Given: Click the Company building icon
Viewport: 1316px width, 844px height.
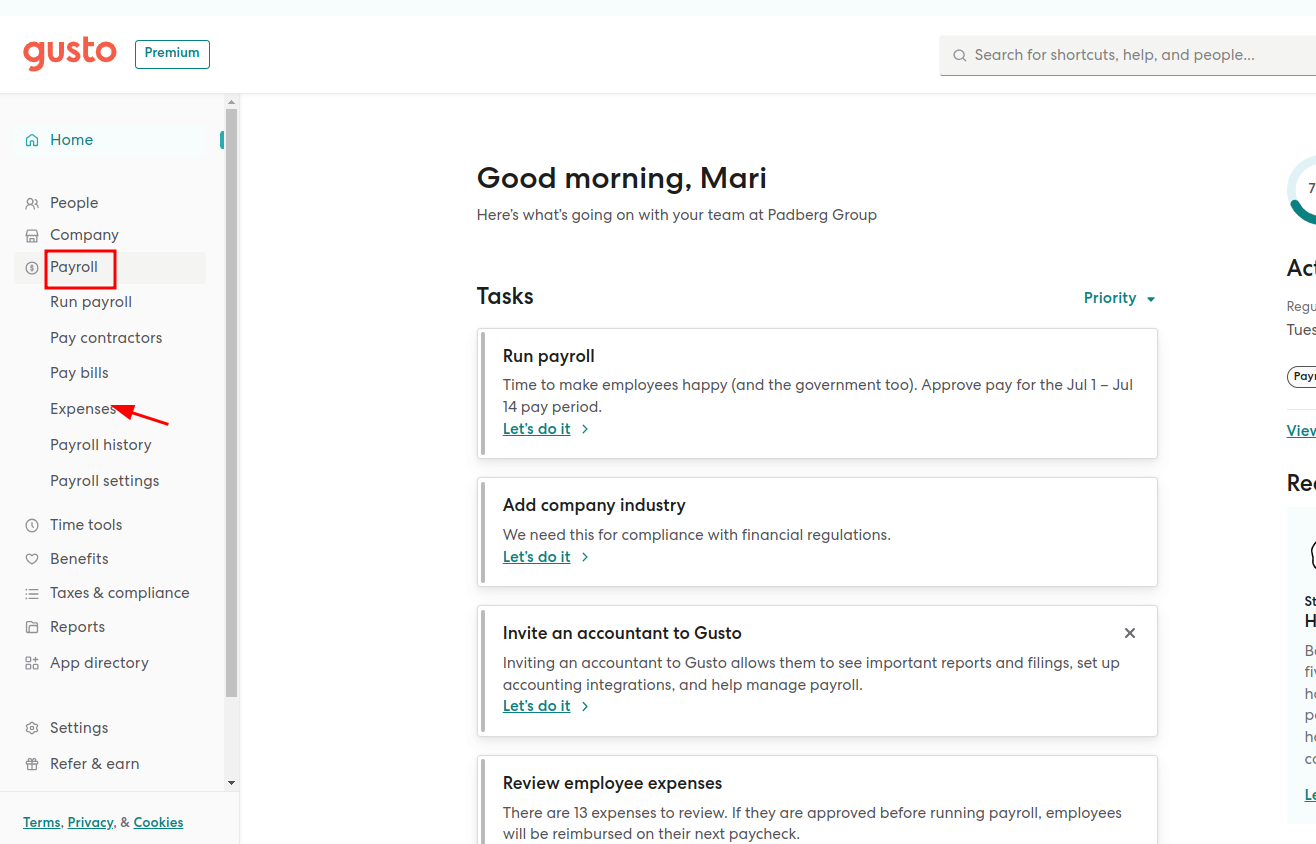Looking at the screenshot, I should click(32, 235).
